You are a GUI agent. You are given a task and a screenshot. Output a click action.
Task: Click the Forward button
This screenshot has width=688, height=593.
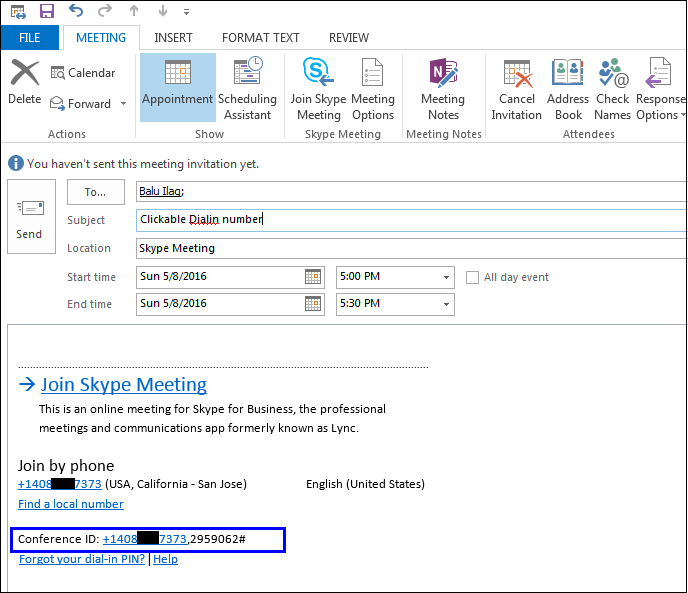click(x=80, y=104)
